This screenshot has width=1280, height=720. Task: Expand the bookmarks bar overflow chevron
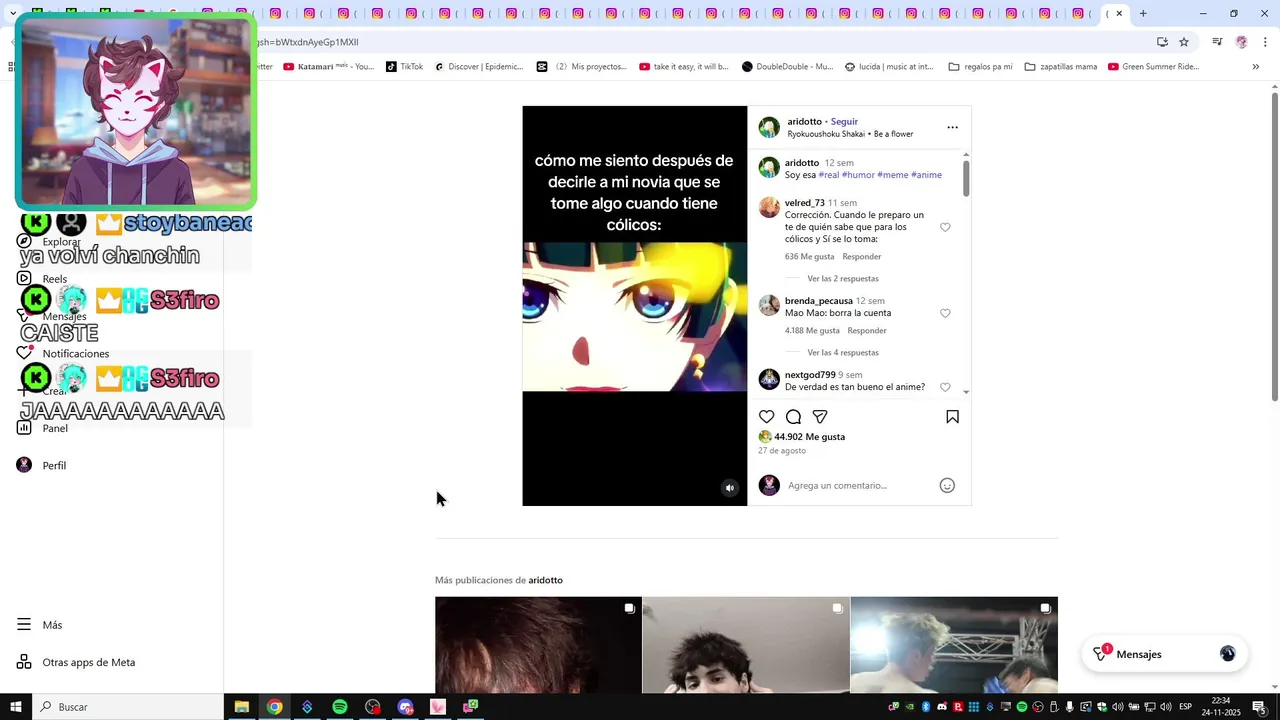pos(1256,67)
